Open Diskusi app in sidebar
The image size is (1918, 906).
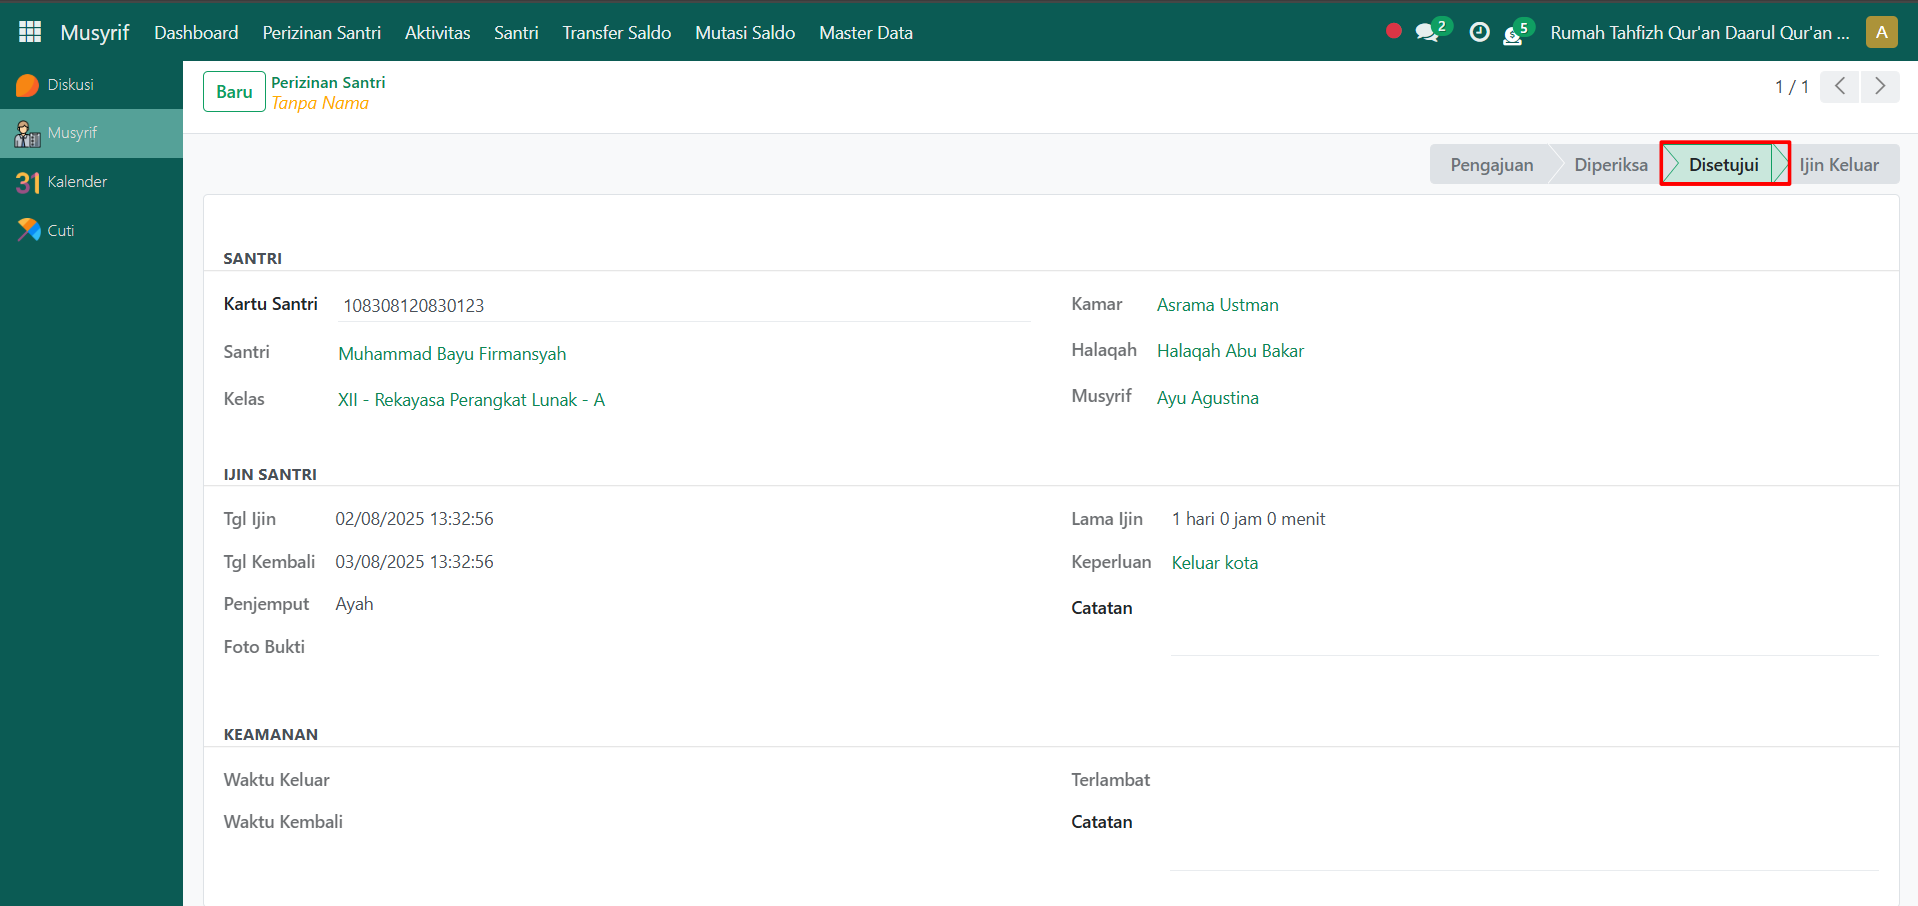click(70, 85)
